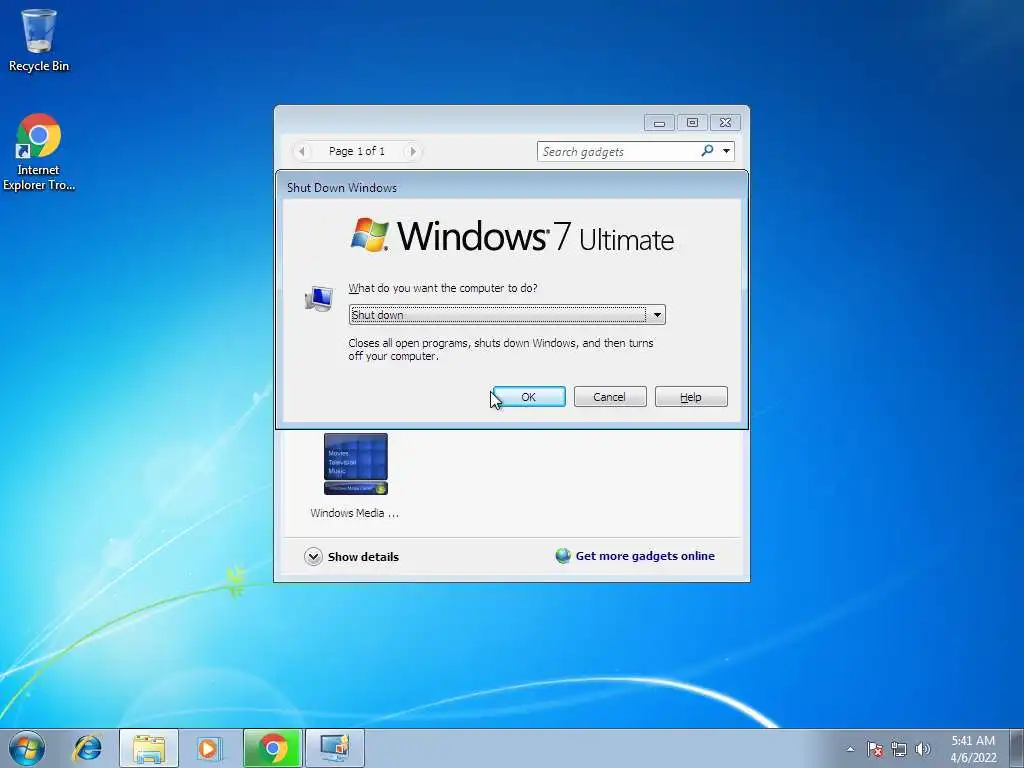Maximize the gadget gallery window
This screenshot has width=1024, height=768.
click(x=692, y=123)
